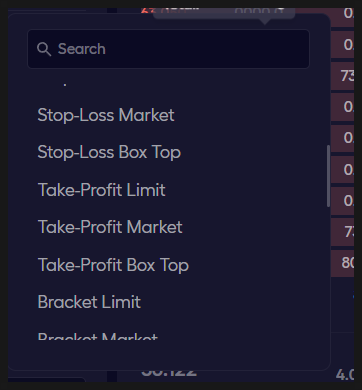Click the order book row beside Stop-Loss Market
This screenshot has width=362, height=390.
click(343, 107)
